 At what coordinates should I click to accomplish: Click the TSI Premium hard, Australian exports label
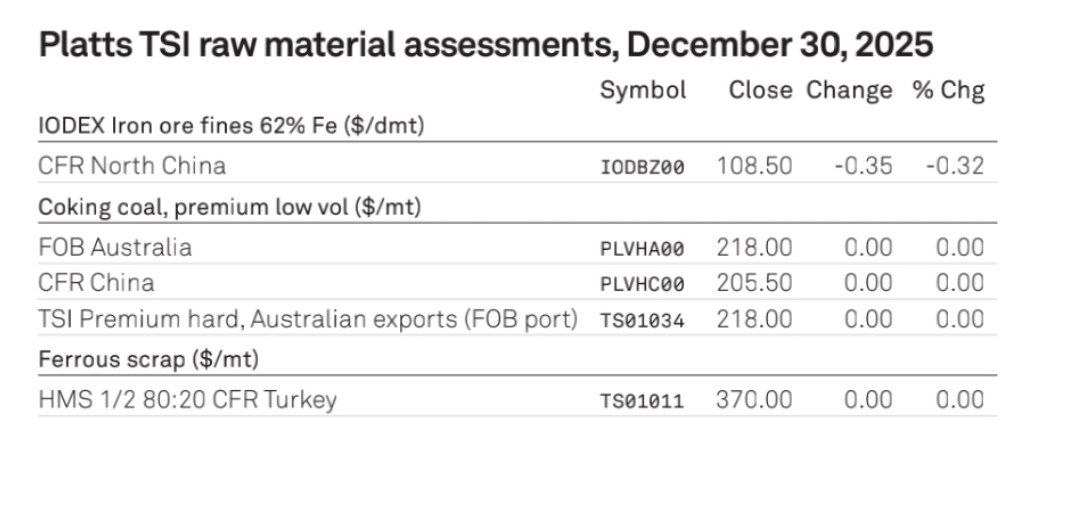[x=308, y=319]
